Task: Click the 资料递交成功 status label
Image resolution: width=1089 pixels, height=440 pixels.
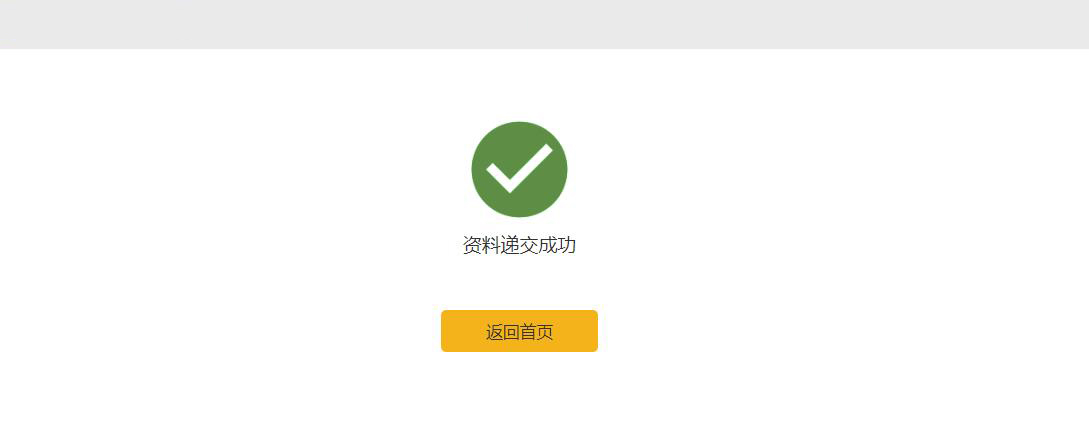Action: coord(519,245)
